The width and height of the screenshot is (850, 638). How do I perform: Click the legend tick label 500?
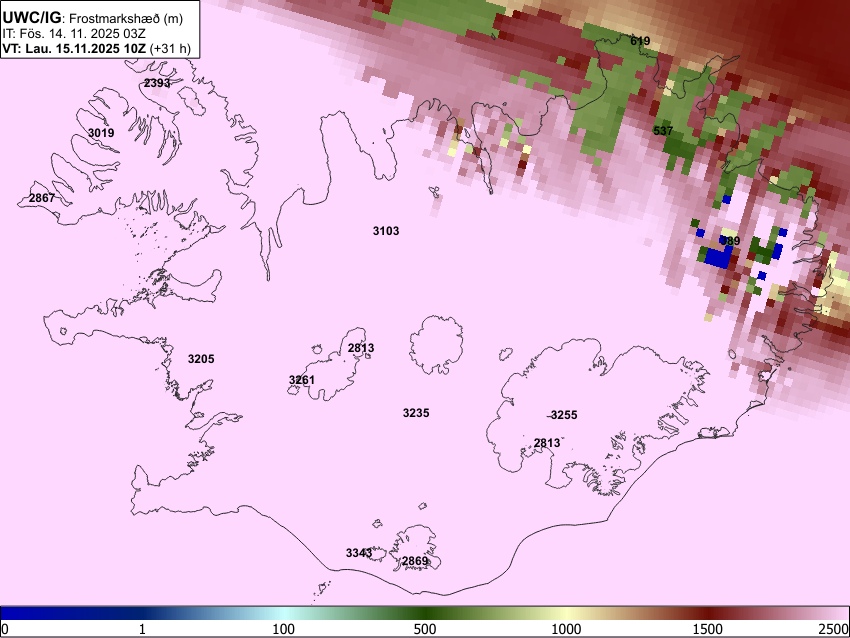[425, 629]
